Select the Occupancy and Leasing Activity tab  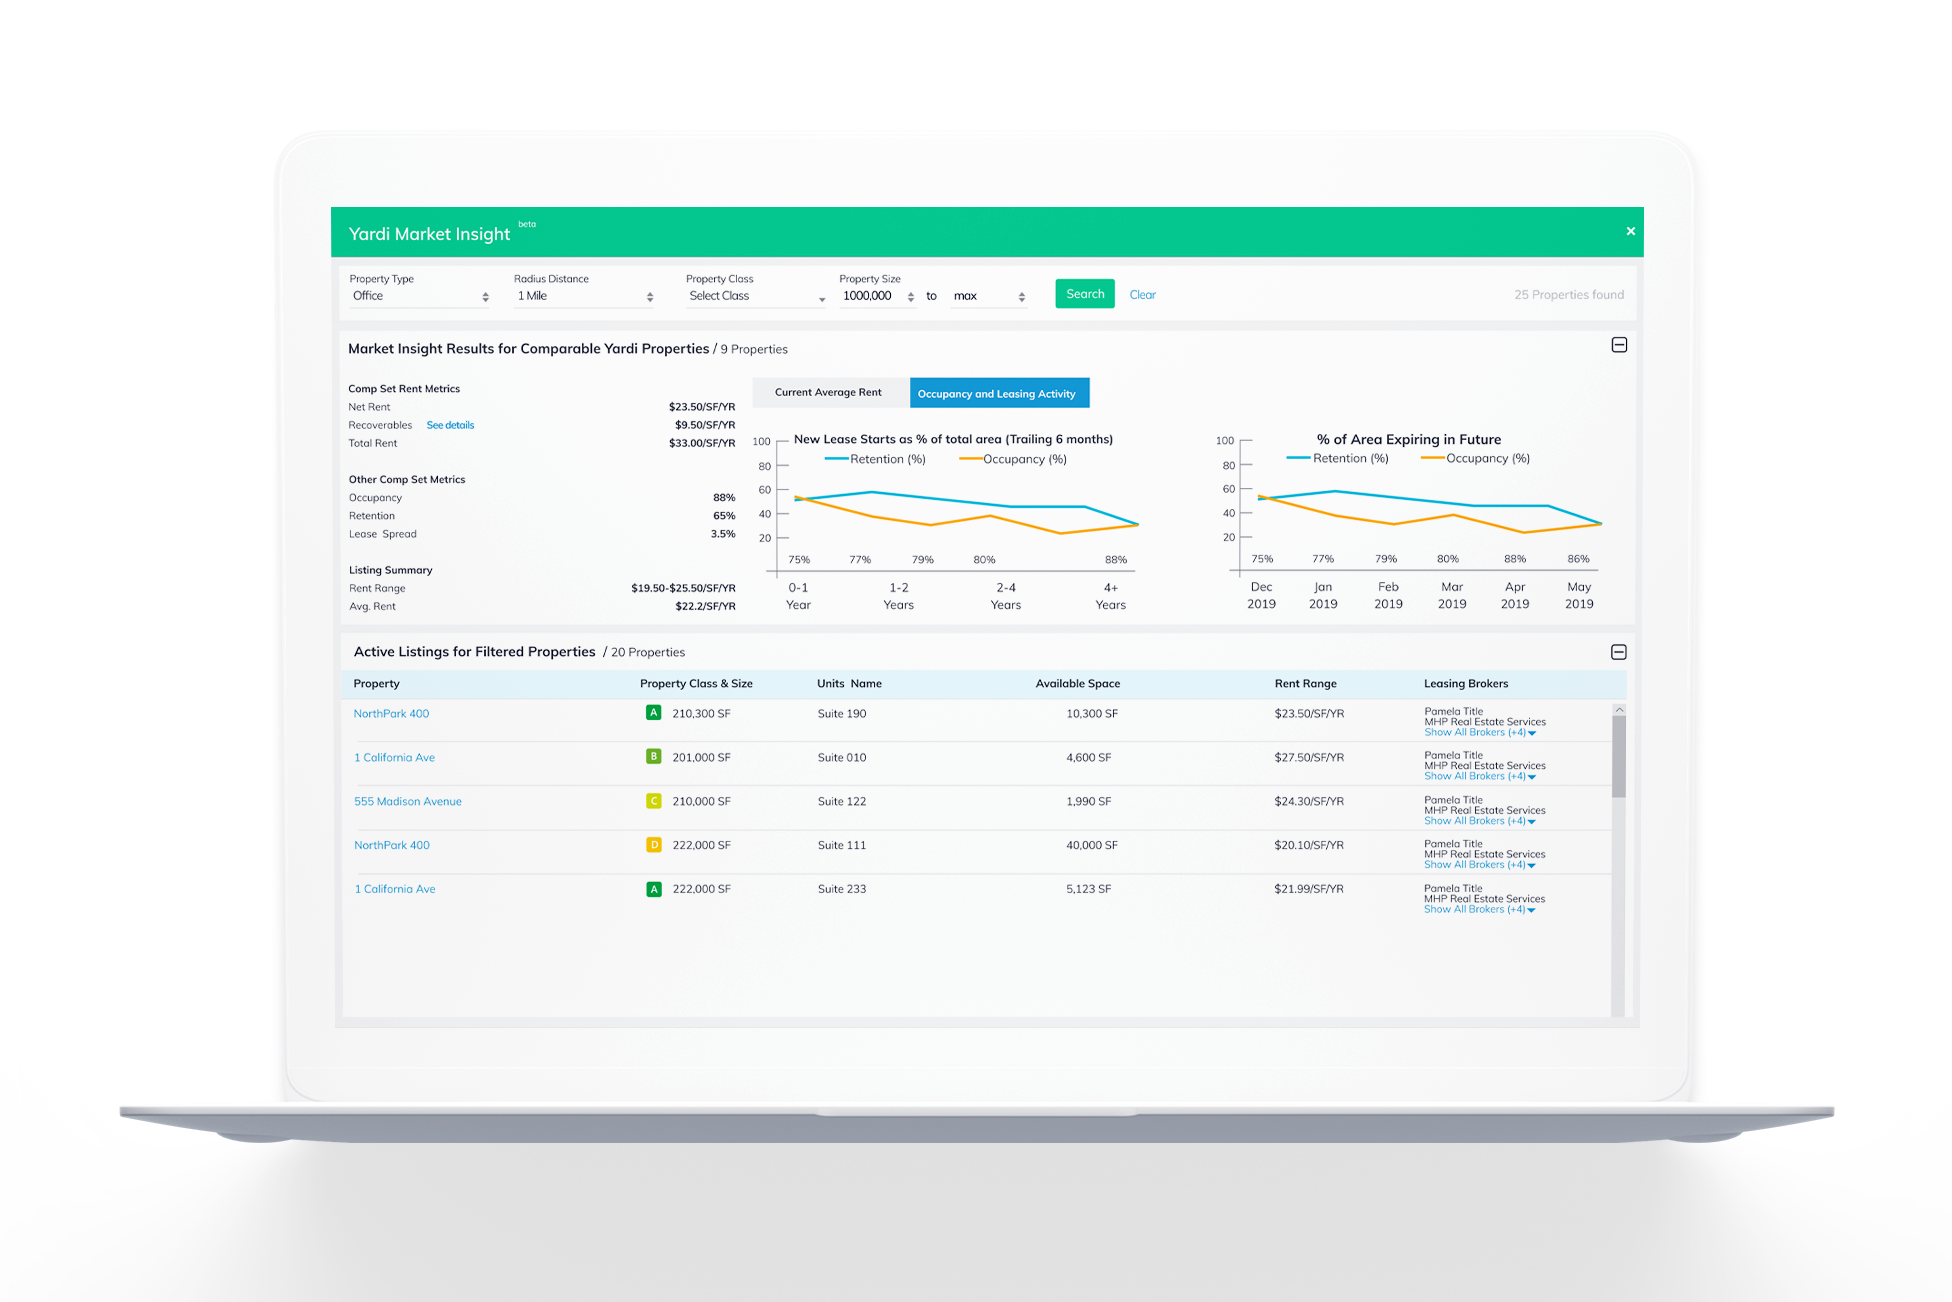(x=997, y=393)
